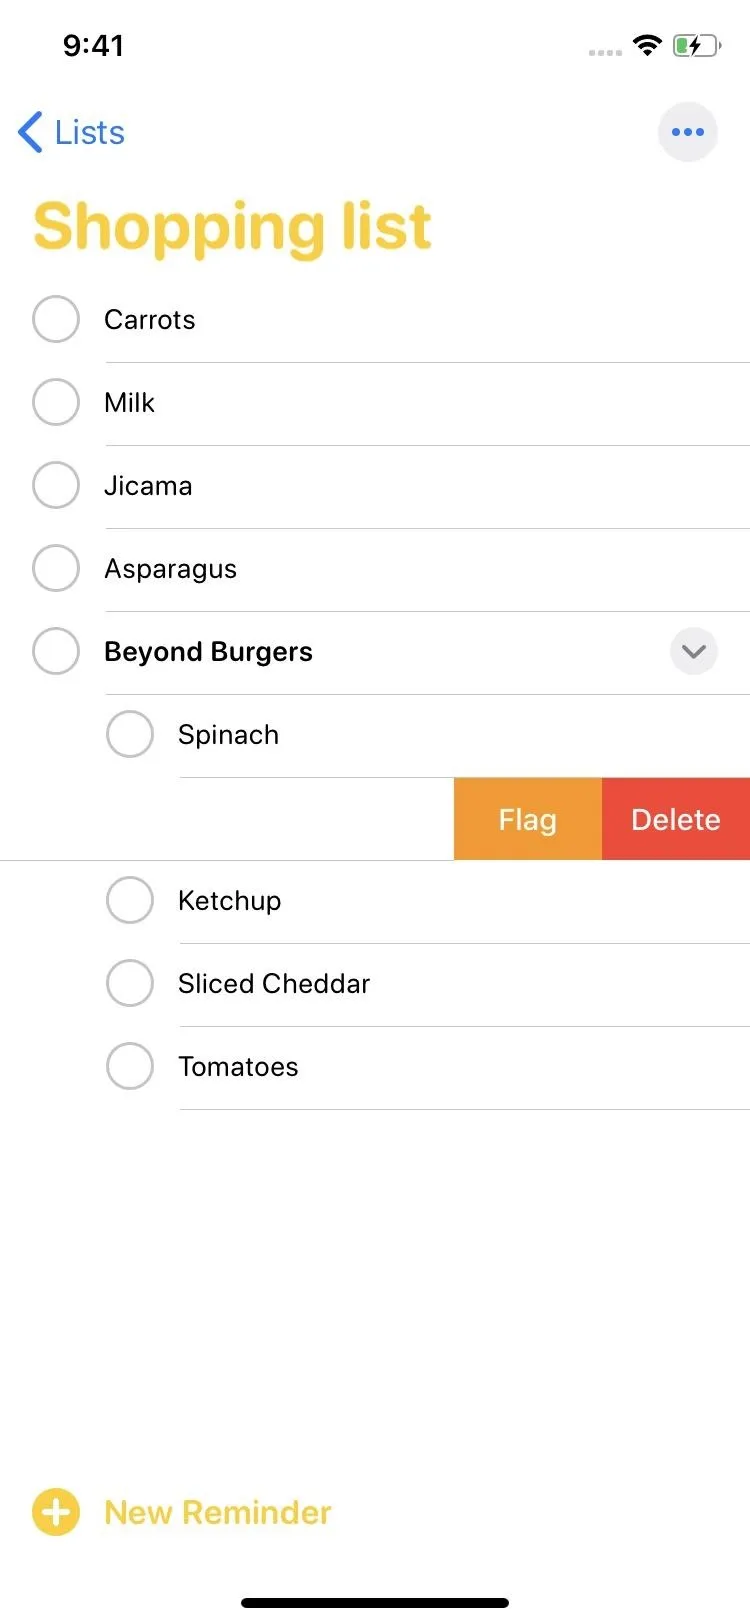Delete the swiped reminder
The width and height of the screenshot is (750, 1624).
(x=676, y=819)
